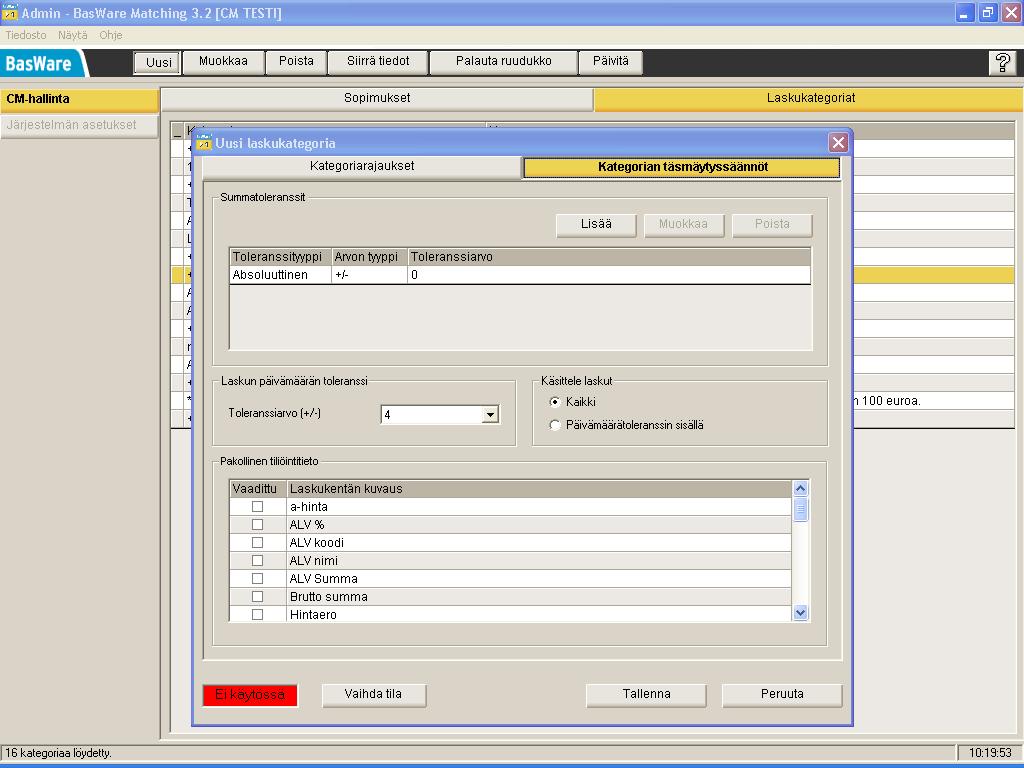
Task: Add a tolerance with the Lisää button
Action: point(596,225)
